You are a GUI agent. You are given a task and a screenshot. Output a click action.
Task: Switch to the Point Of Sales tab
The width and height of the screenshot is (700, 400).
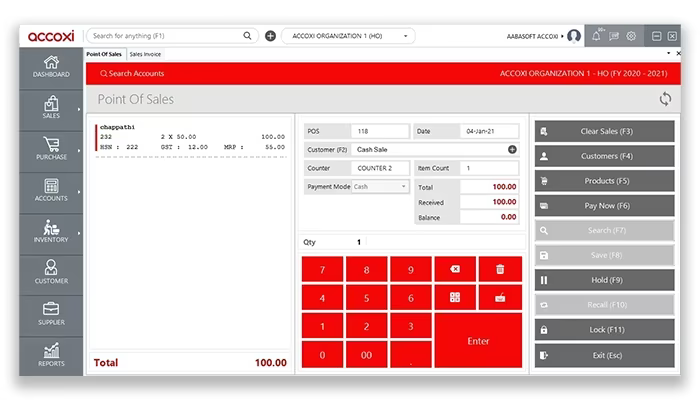(104, 54)
